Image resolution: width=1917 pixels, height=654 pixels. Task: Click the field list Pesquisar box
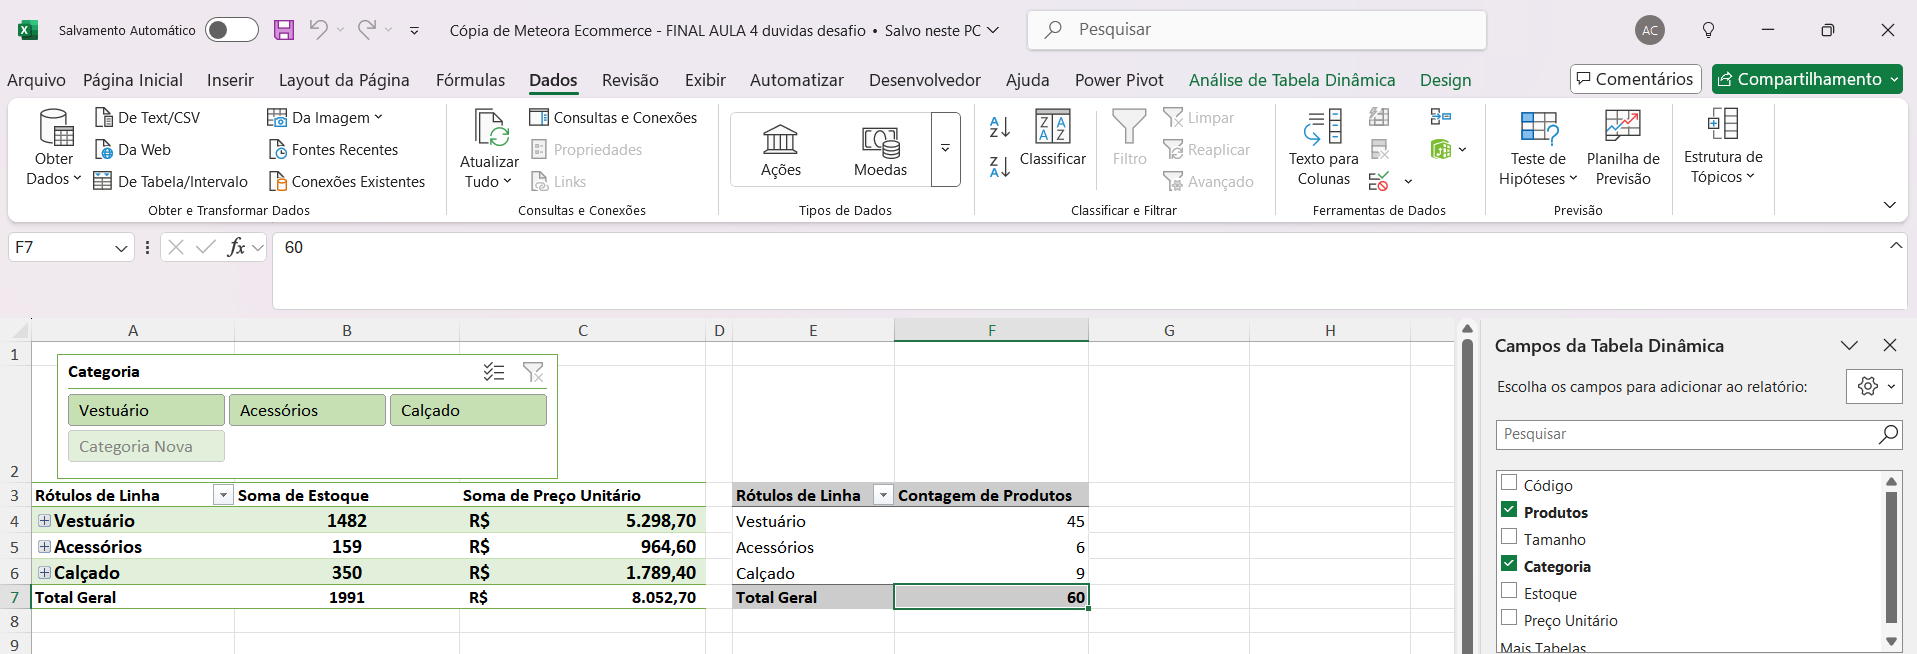[1699, 434]
